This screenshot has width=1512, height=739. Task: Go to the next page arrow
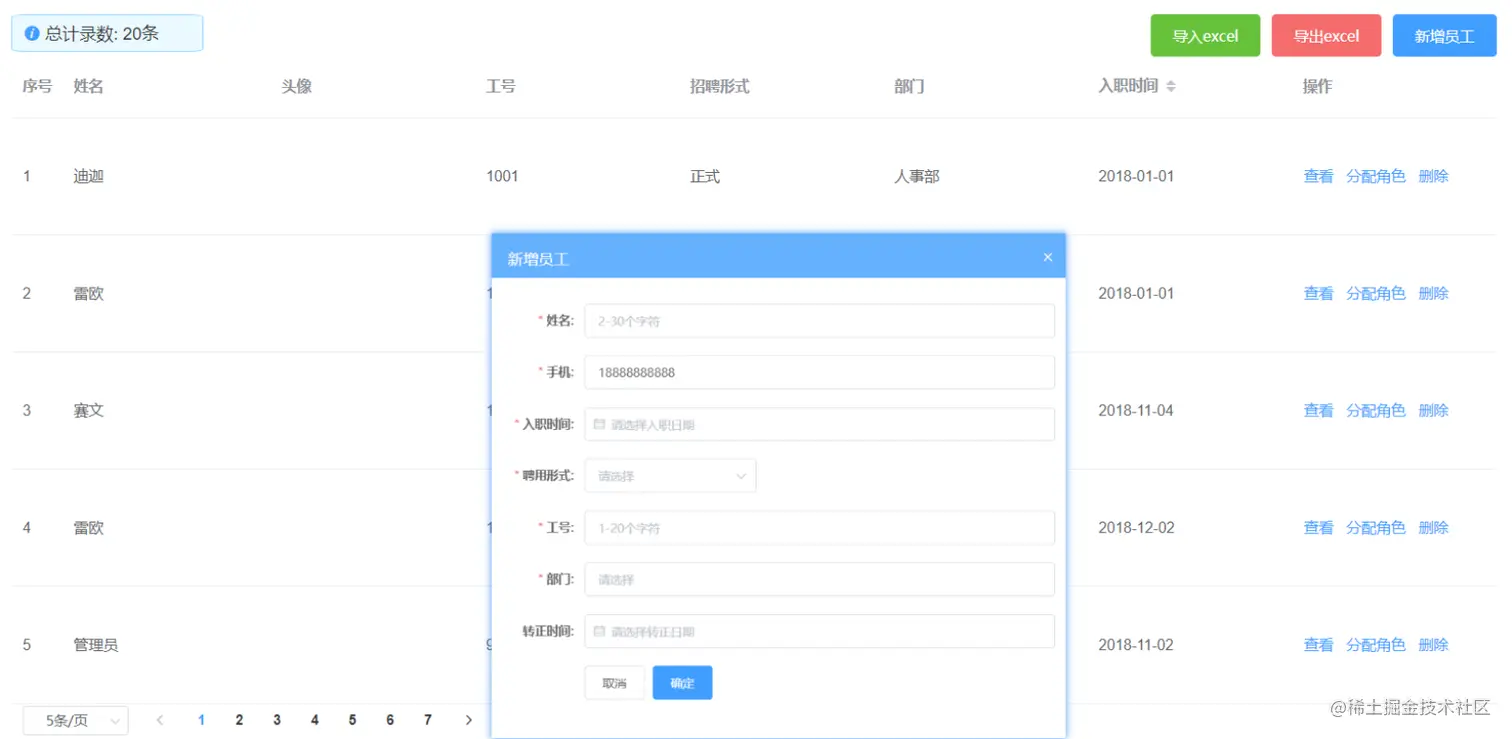coord(469,720)
